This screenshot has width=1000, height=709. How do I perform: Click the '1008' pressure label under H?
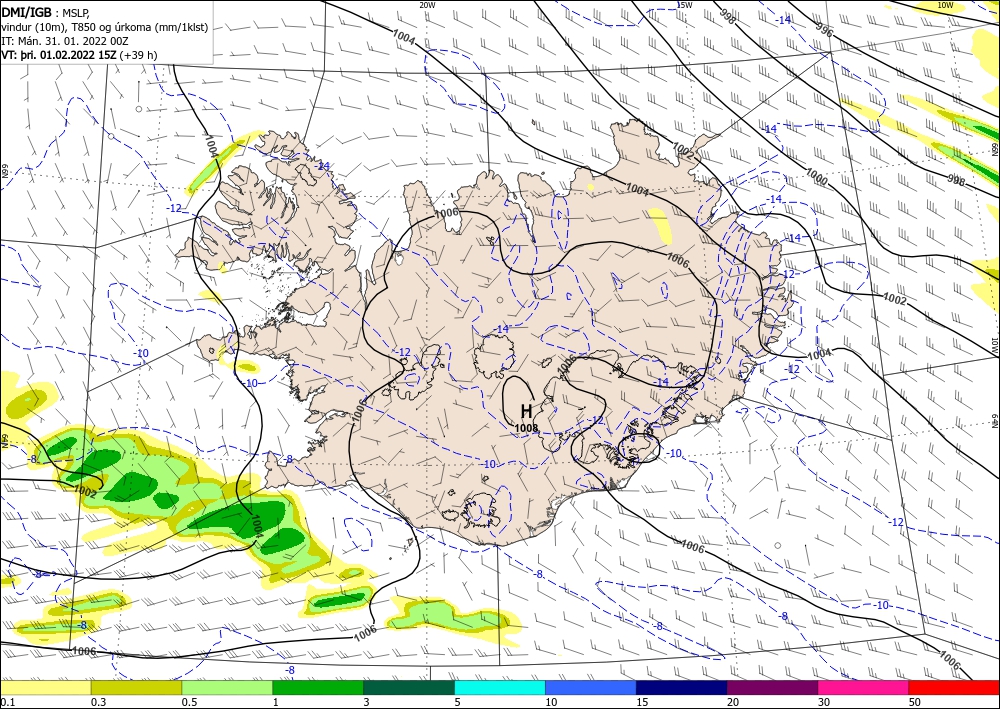point(526,427)
